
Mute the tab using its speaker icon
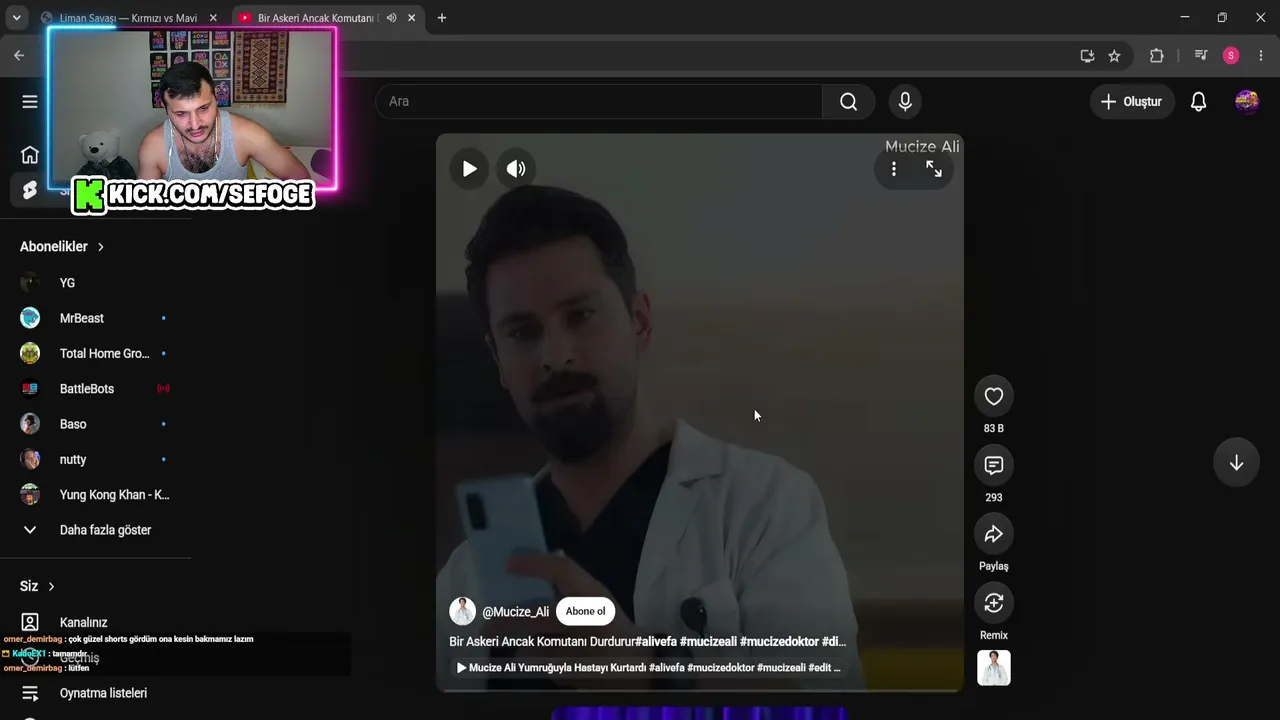click(392, 18)
